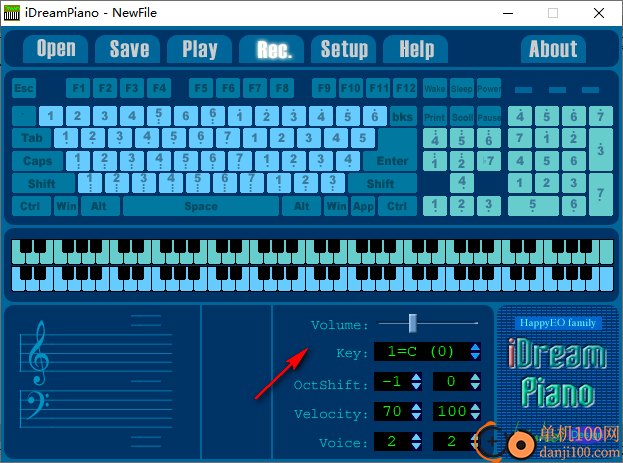Viewport: 623px width, 463px height.
Task: Click the F12 virtual key
Action: [405, 88]
